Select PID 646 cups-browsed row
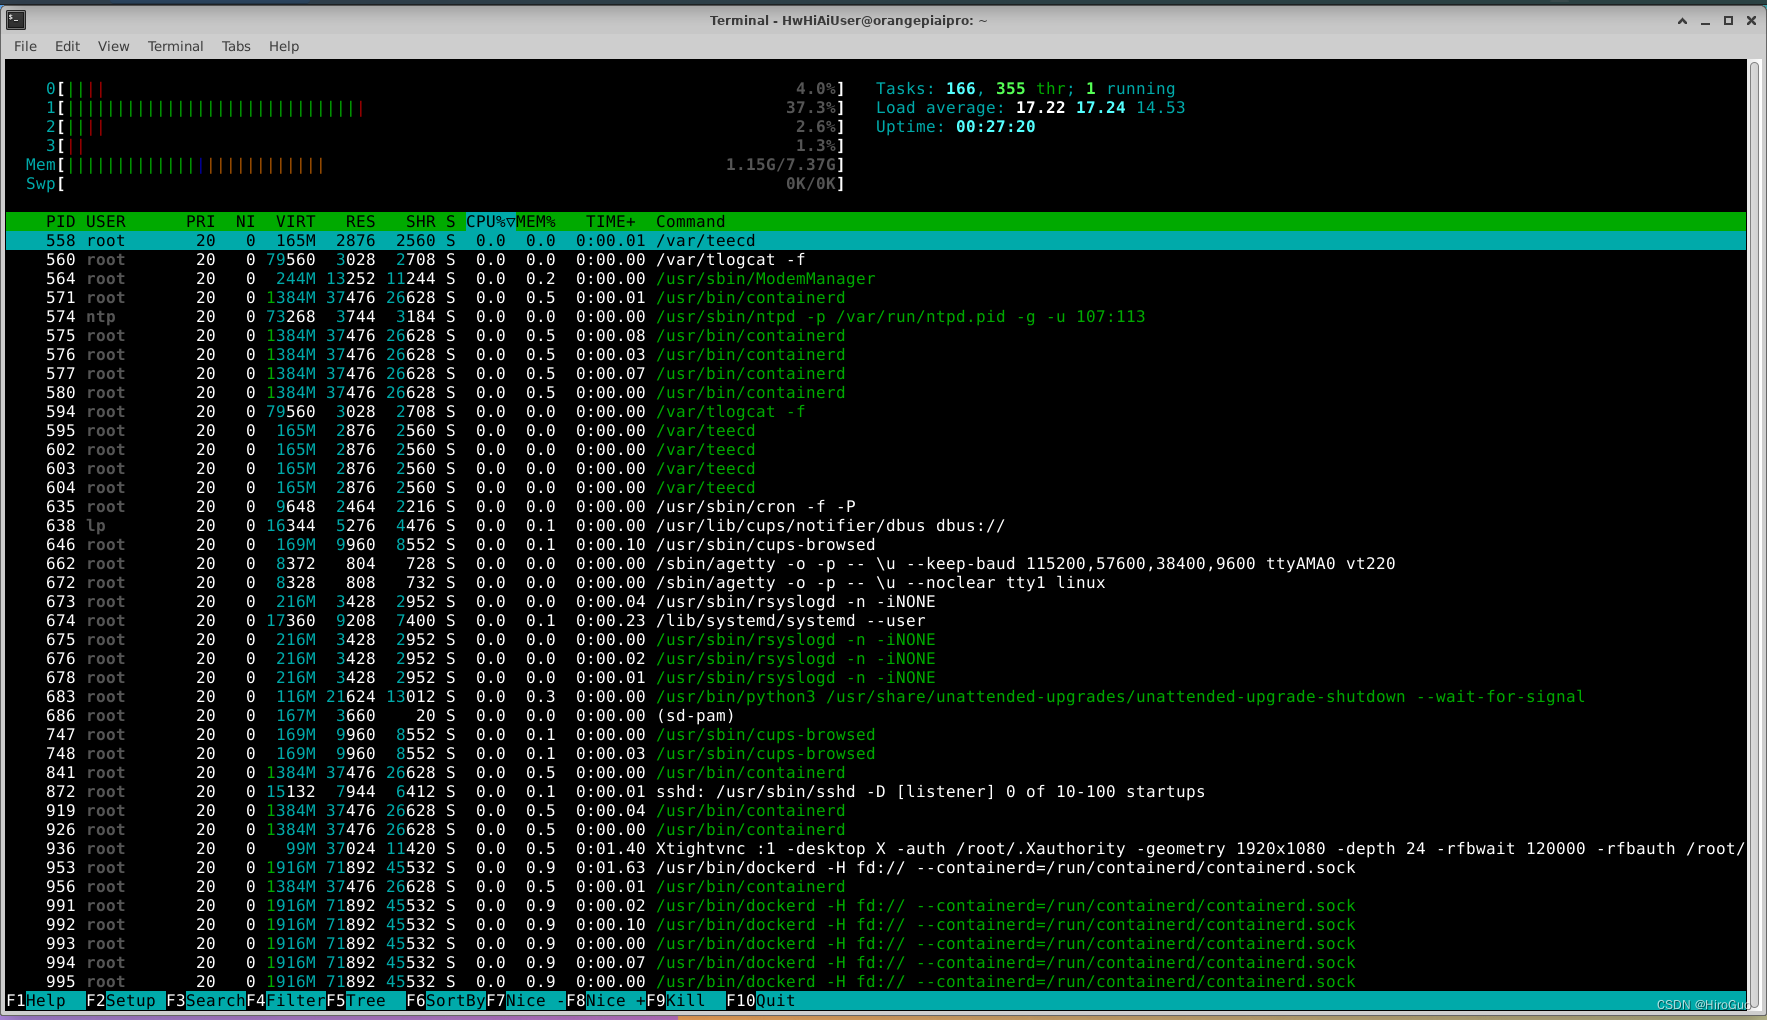1767x1020 pixels. tap(875, 545)
